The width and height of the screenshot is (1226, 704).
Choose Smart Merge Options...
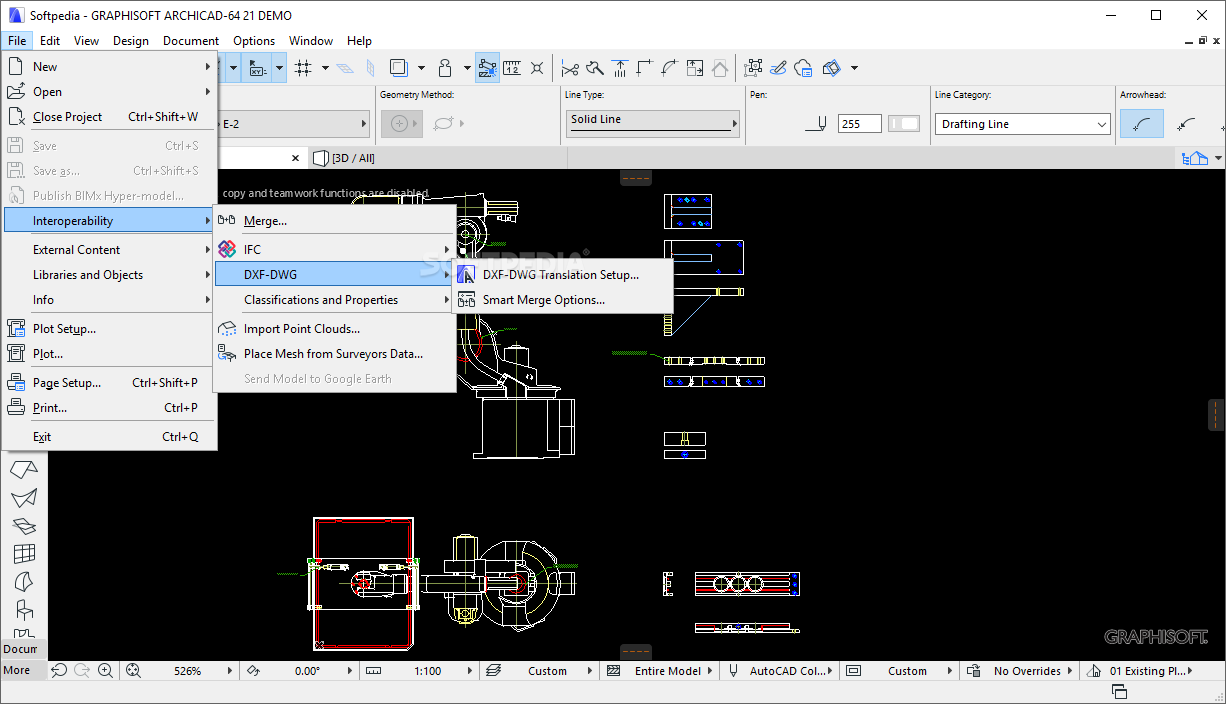[563, 300]
